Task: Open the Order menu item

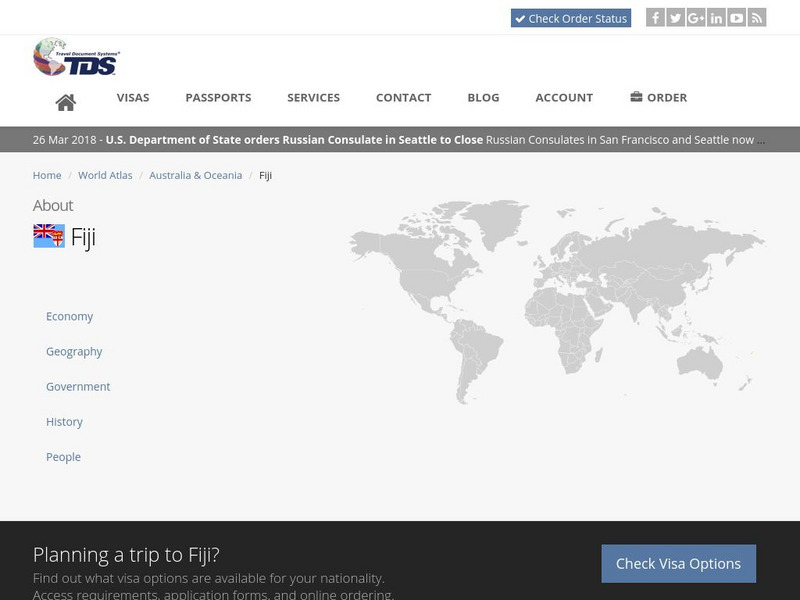Action: tap(659, 97)
